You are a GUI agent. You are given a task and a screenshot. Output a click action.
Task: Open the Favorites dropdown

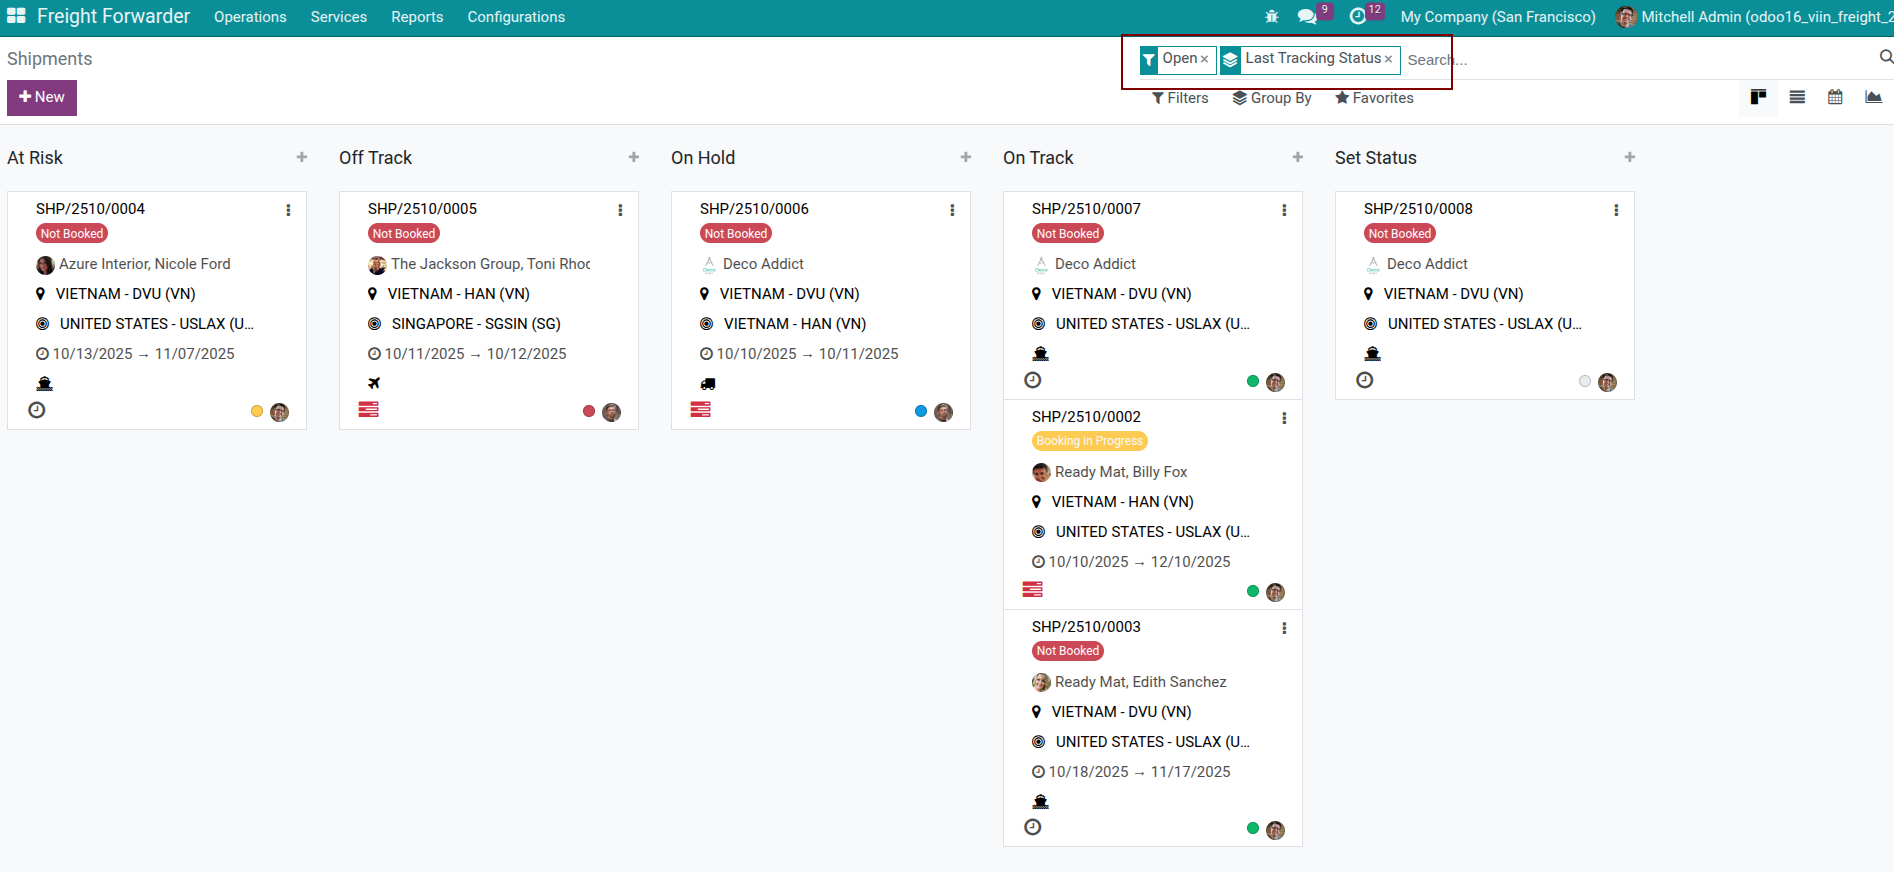[1374, 98]
